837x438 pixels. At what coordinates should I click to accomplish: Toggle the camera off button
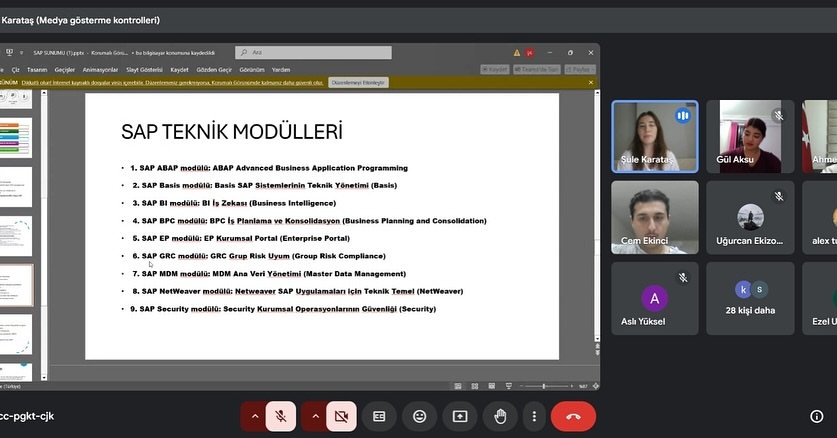342,416
